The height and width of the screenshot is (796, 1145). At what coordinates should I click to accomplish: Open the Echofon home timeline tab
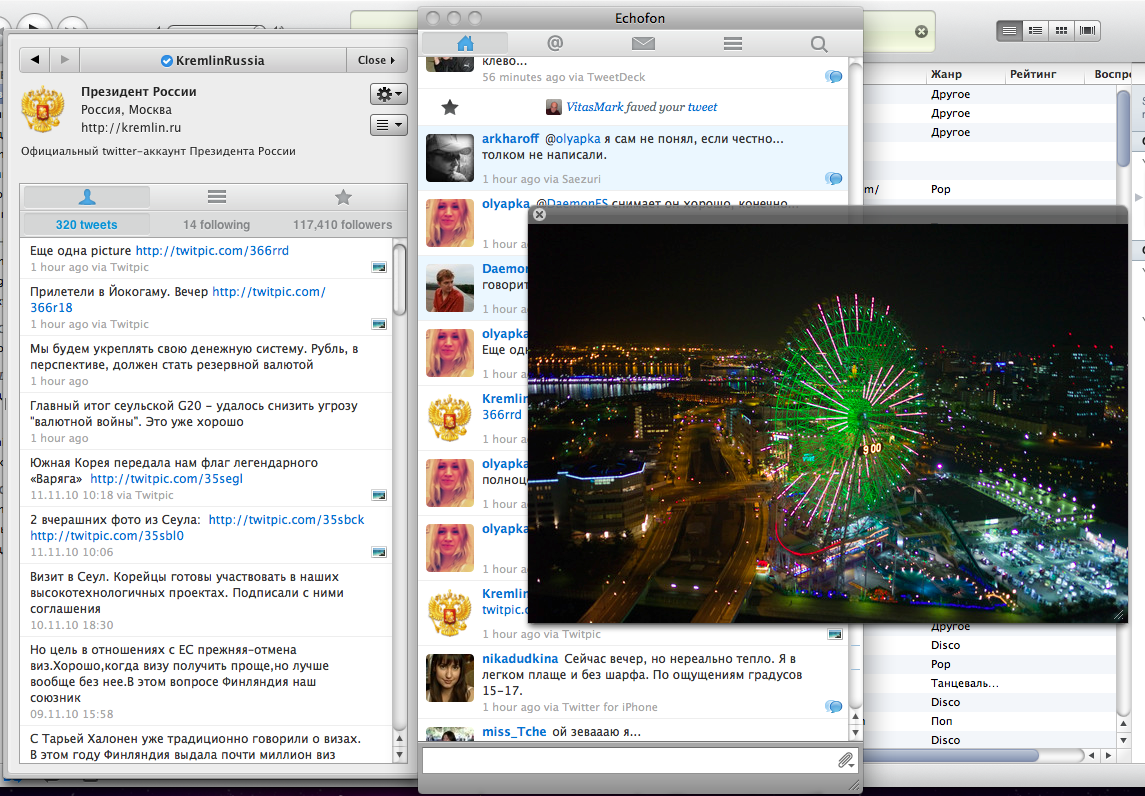[x=465, y=44]
